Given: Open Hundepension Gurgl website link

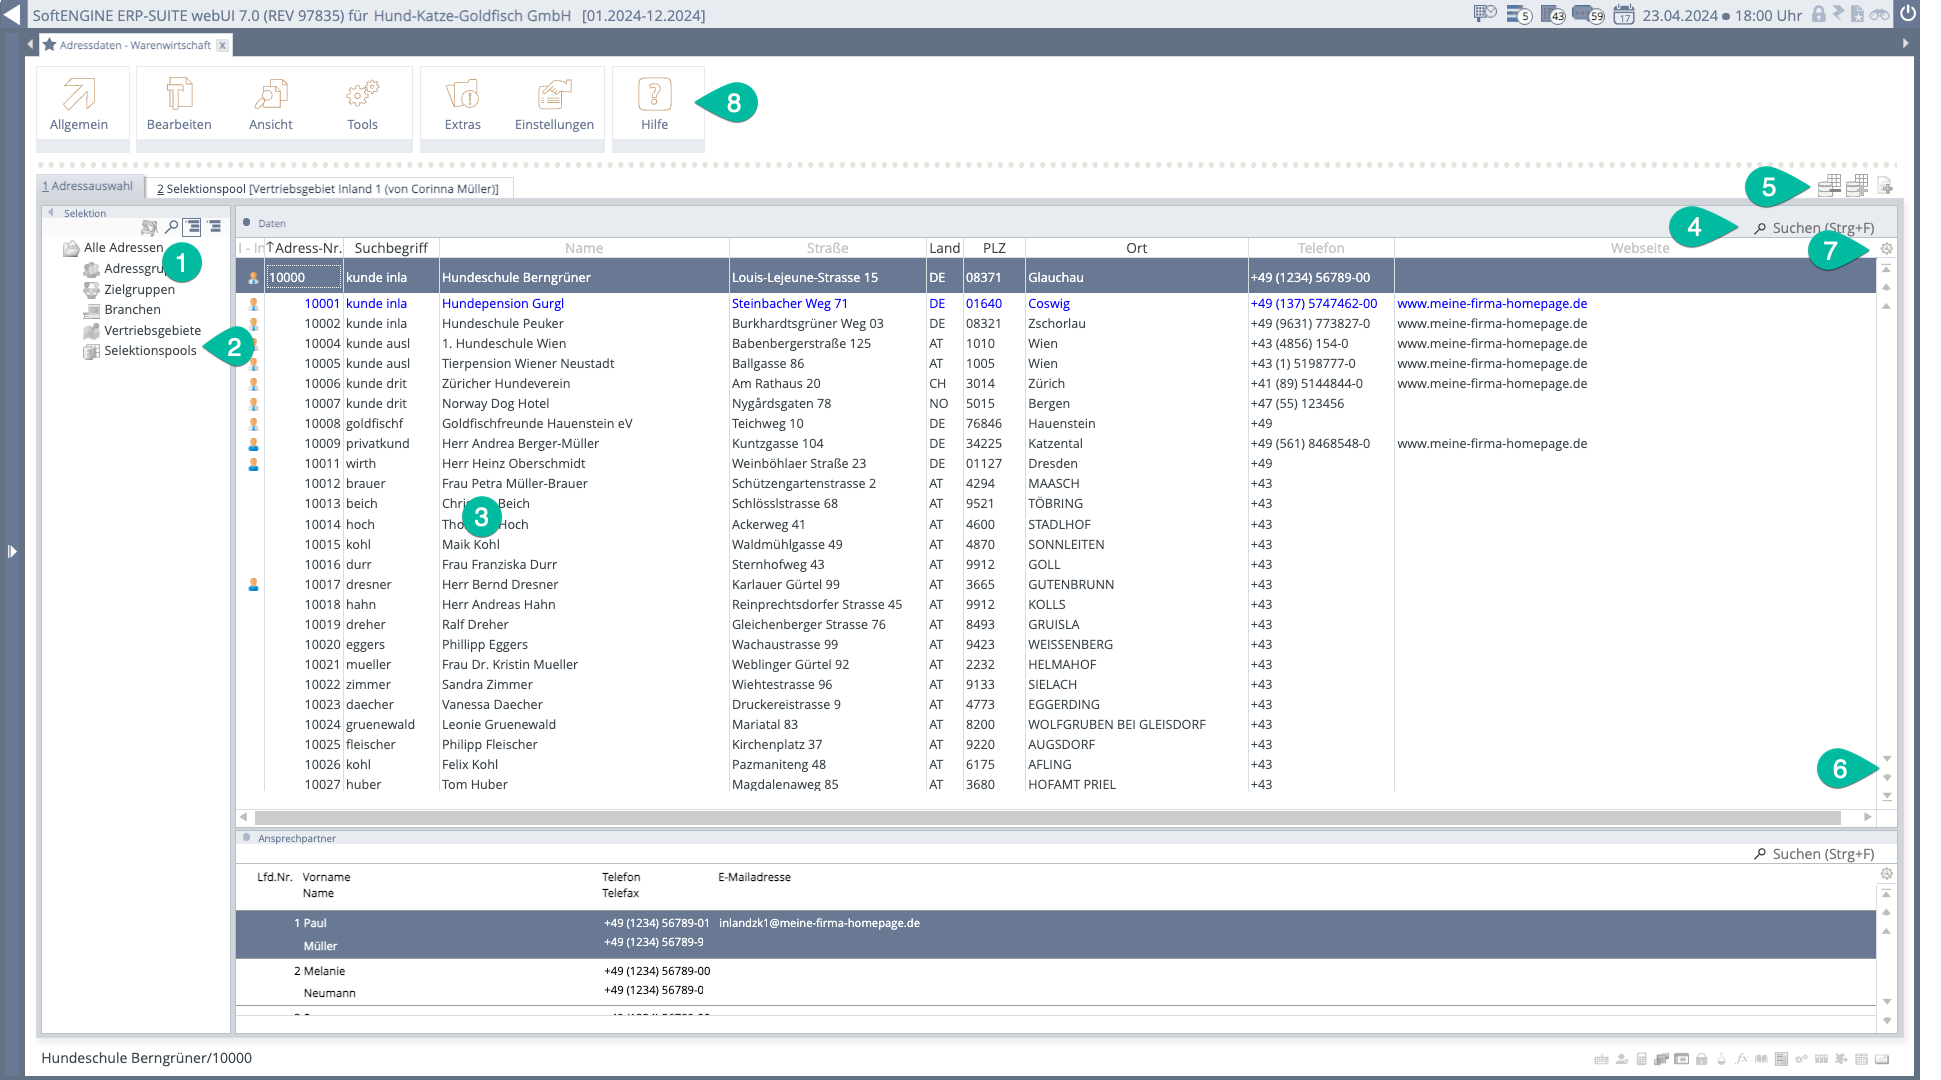Looking at the screenshot, I should [x=1491, y=303].
